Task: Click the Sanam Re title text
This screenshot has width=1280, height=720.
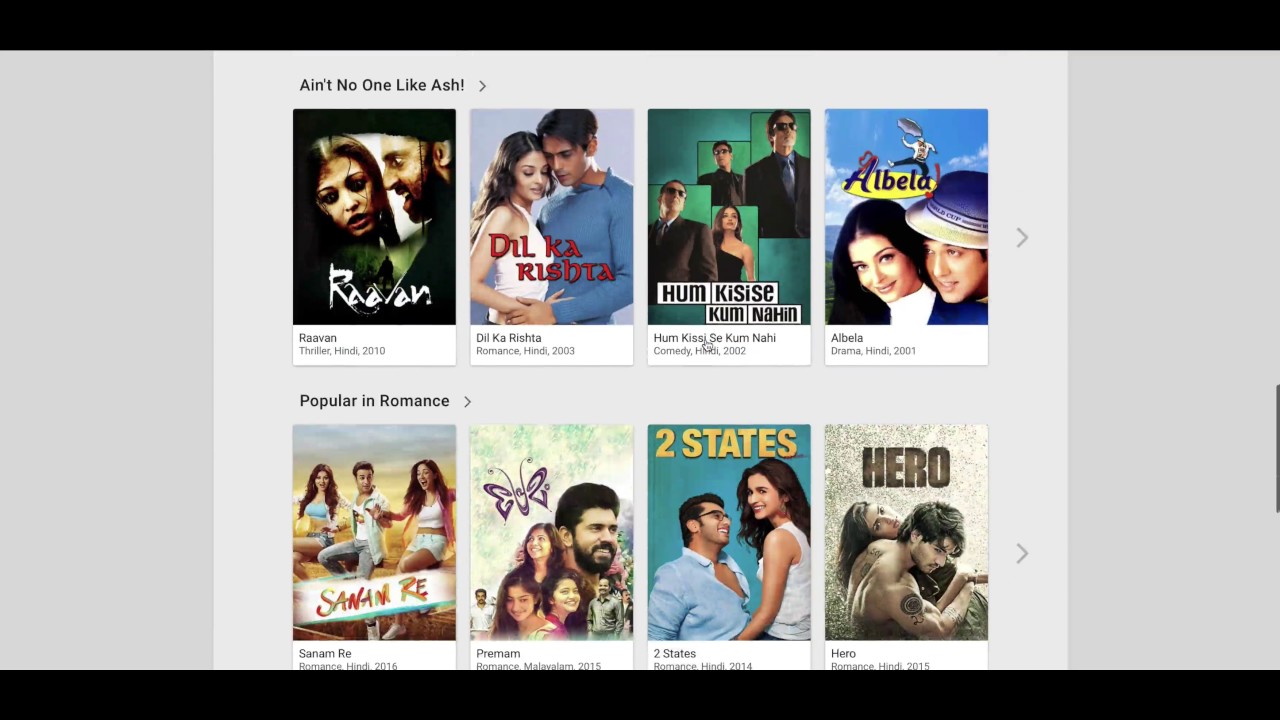Action: [x=325, y=654]
